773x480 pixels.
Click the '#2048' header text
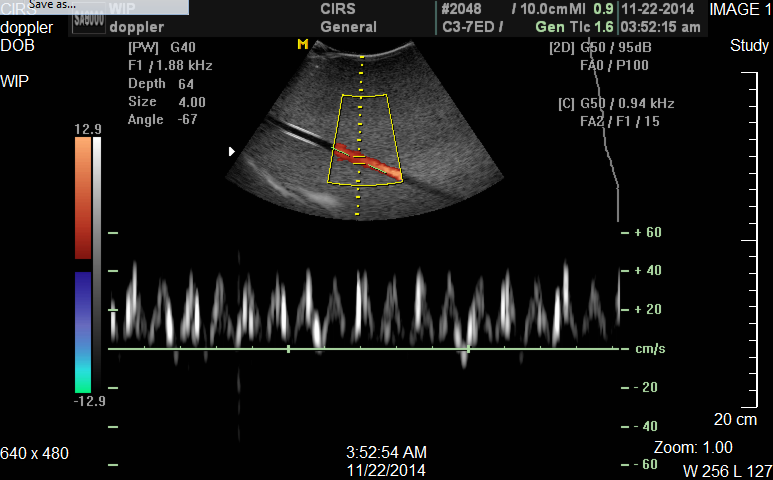(460, 9)
